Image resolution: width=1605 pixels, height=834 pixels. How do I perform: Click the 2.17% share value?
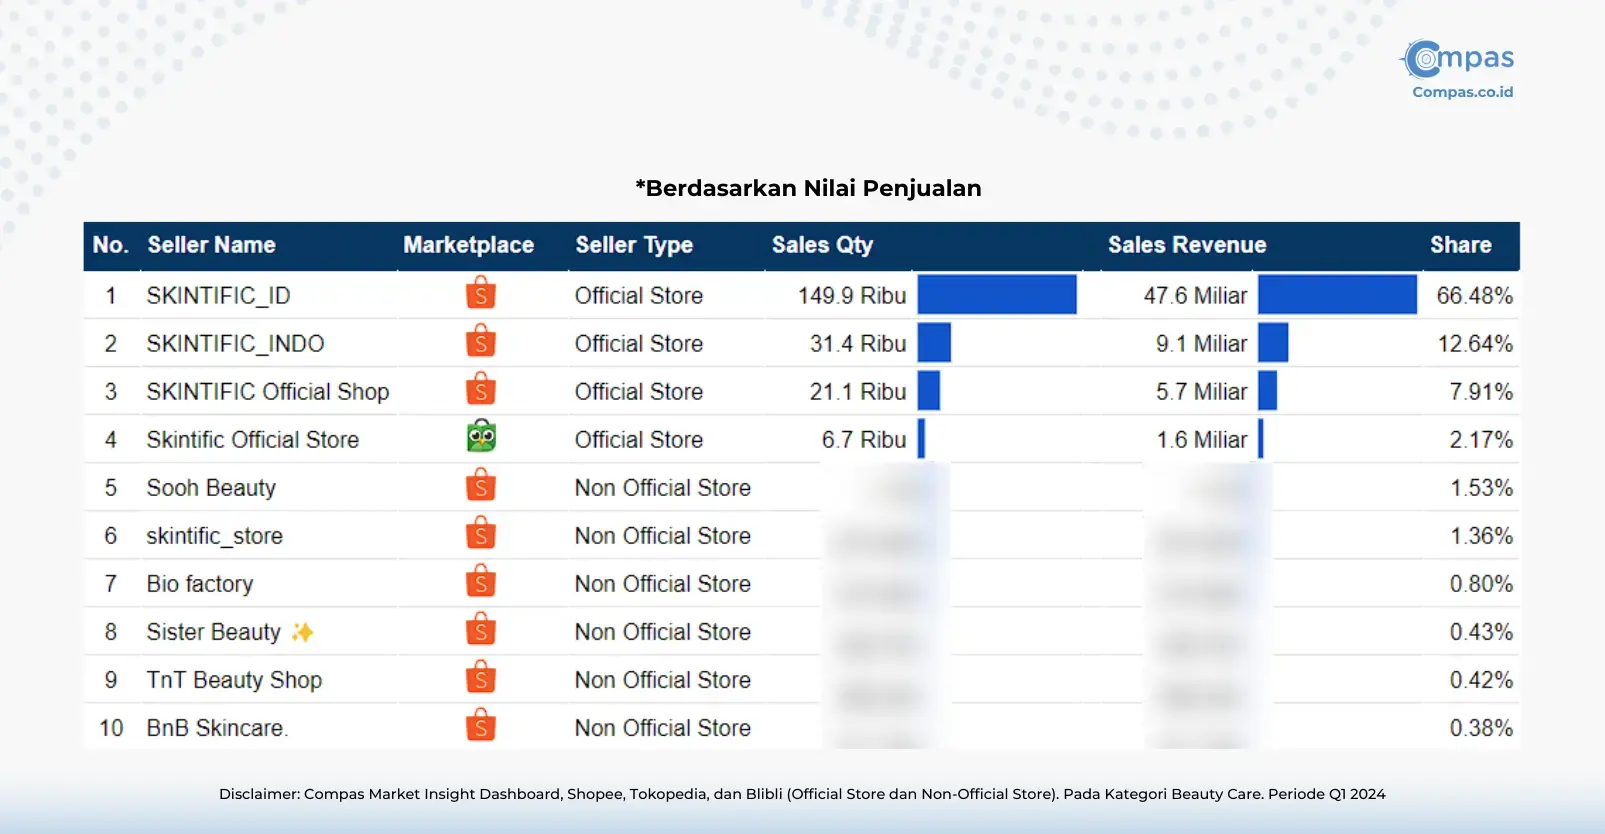(x=1481, y=440)
